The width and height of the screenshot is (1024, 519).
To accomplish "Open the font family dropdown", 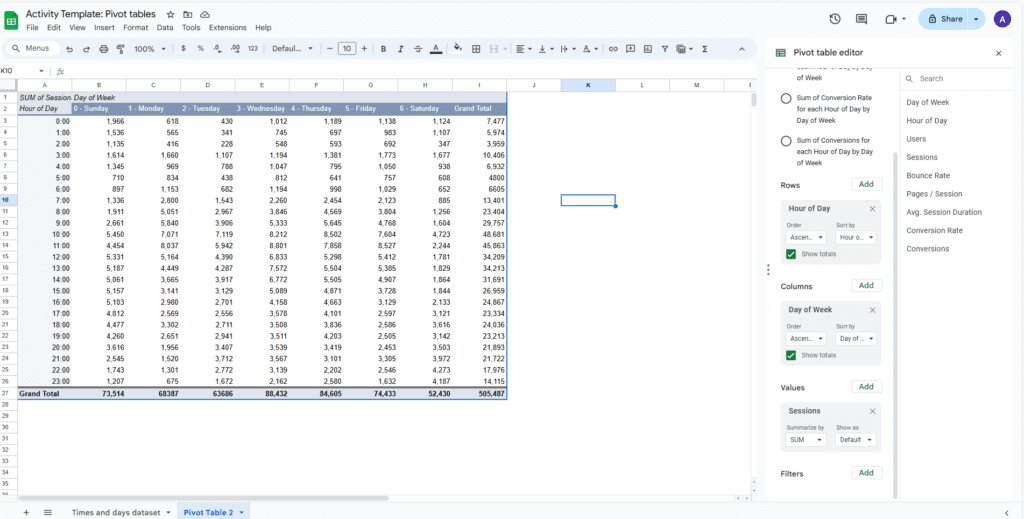I will click(292, 48).
